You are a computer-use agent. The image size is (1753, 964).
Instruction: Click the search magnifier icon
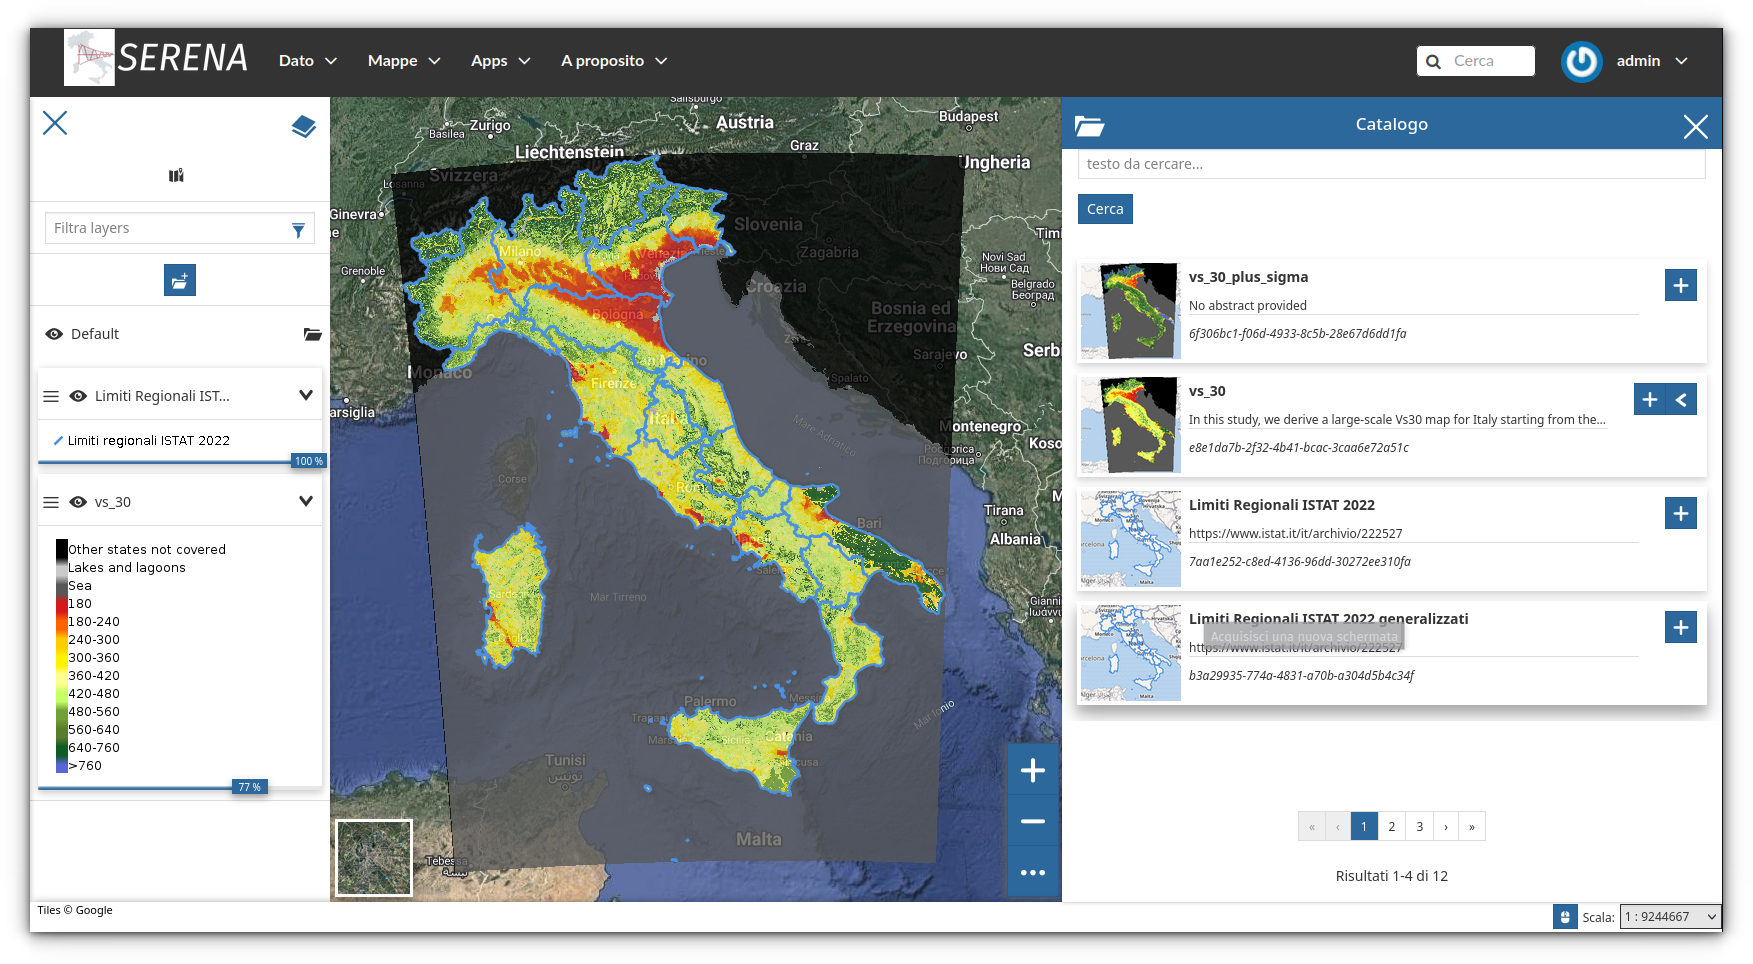click(1433, 61)
